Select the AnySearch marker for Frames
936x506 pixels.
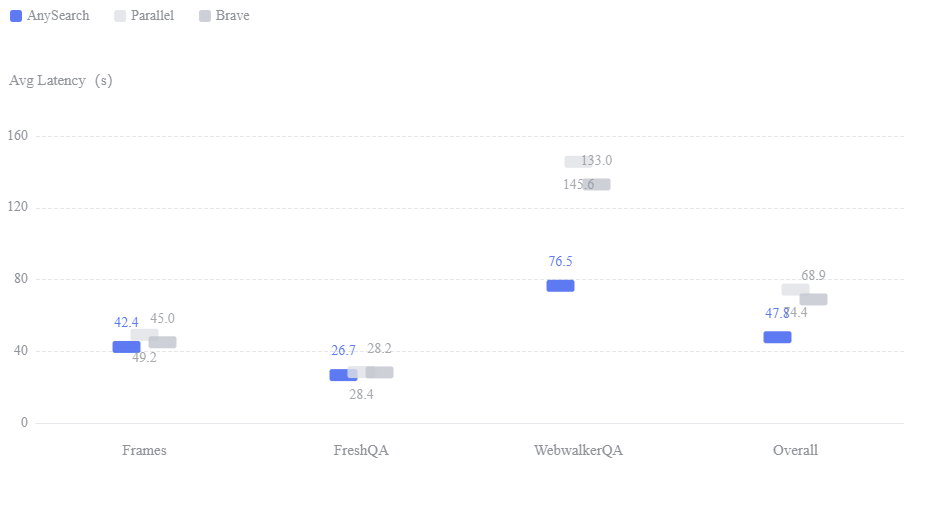point(127,347)
